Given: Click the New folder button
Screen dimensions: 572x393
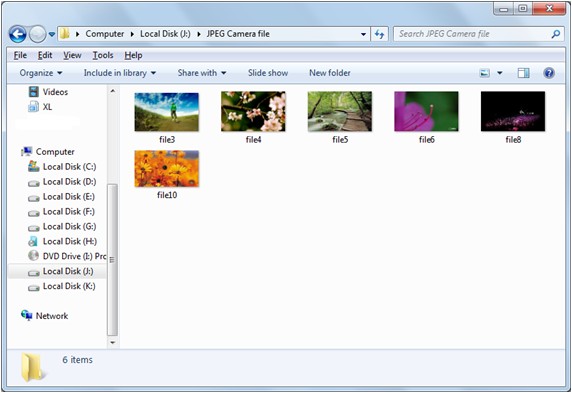Looking at the screenshot, I should pyautogui.click(x=330, y=73).
